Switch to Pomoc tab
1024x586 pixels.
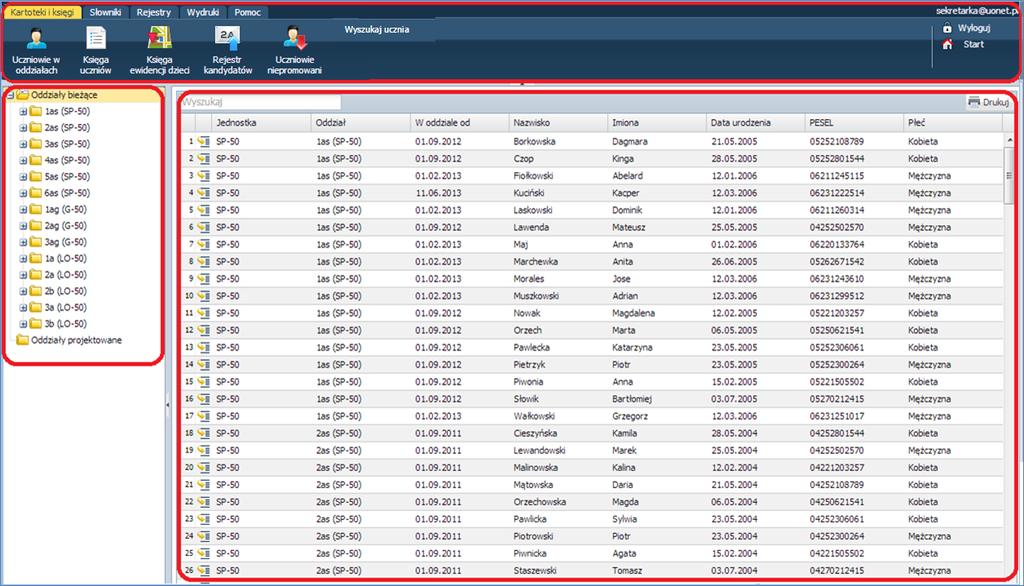click(248, 12)
